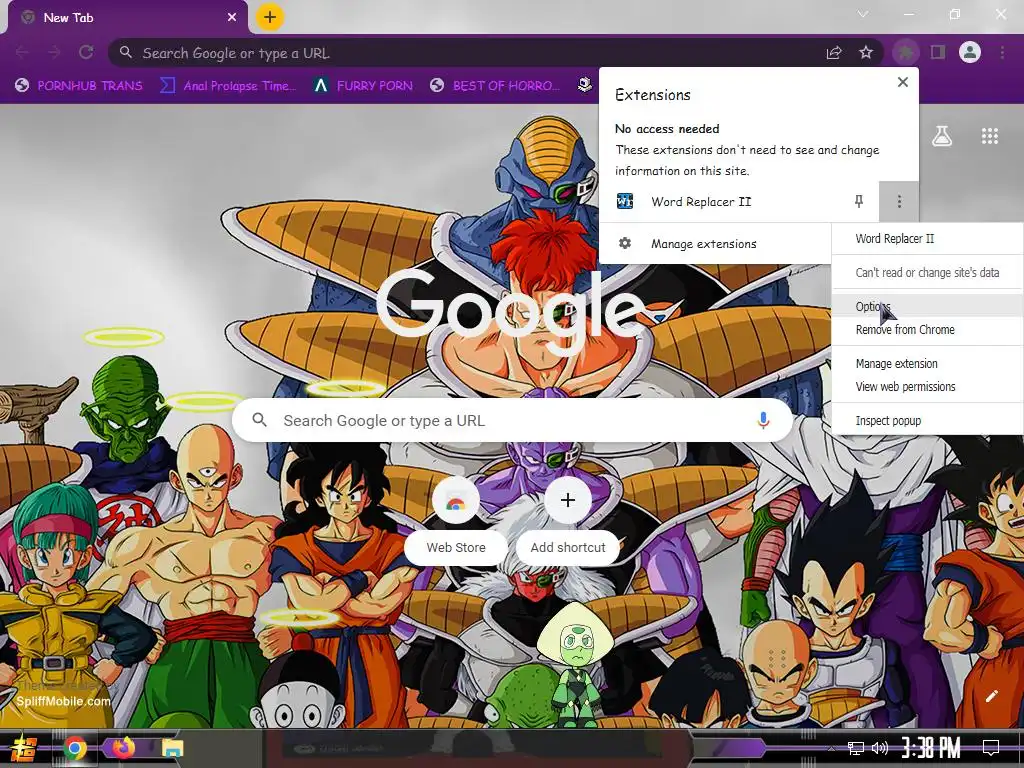Click the browser Forward arrow
Image resolution: width=1024 pixels, height=768 pixels.
click(x=54, y=52)
